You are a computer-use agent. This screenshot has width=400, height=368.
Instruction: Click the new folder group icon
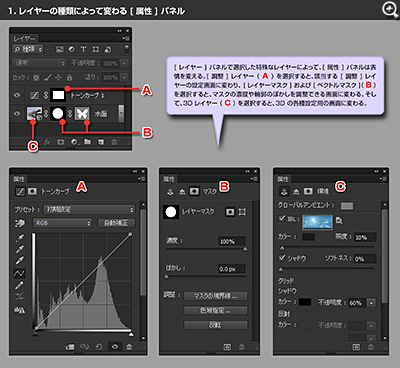pyautogui.click(x=87, y=142)
